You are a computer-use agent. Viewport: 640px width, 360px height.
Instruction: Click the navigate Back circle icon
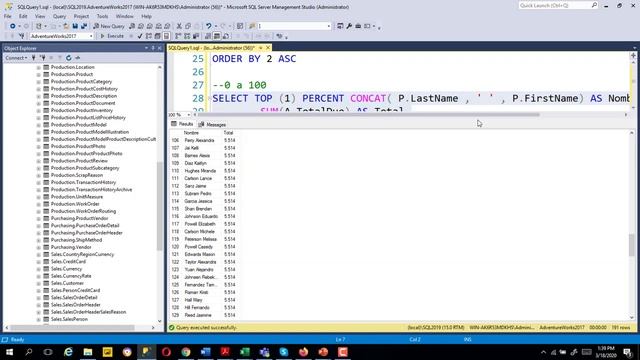tap(13, 26)
